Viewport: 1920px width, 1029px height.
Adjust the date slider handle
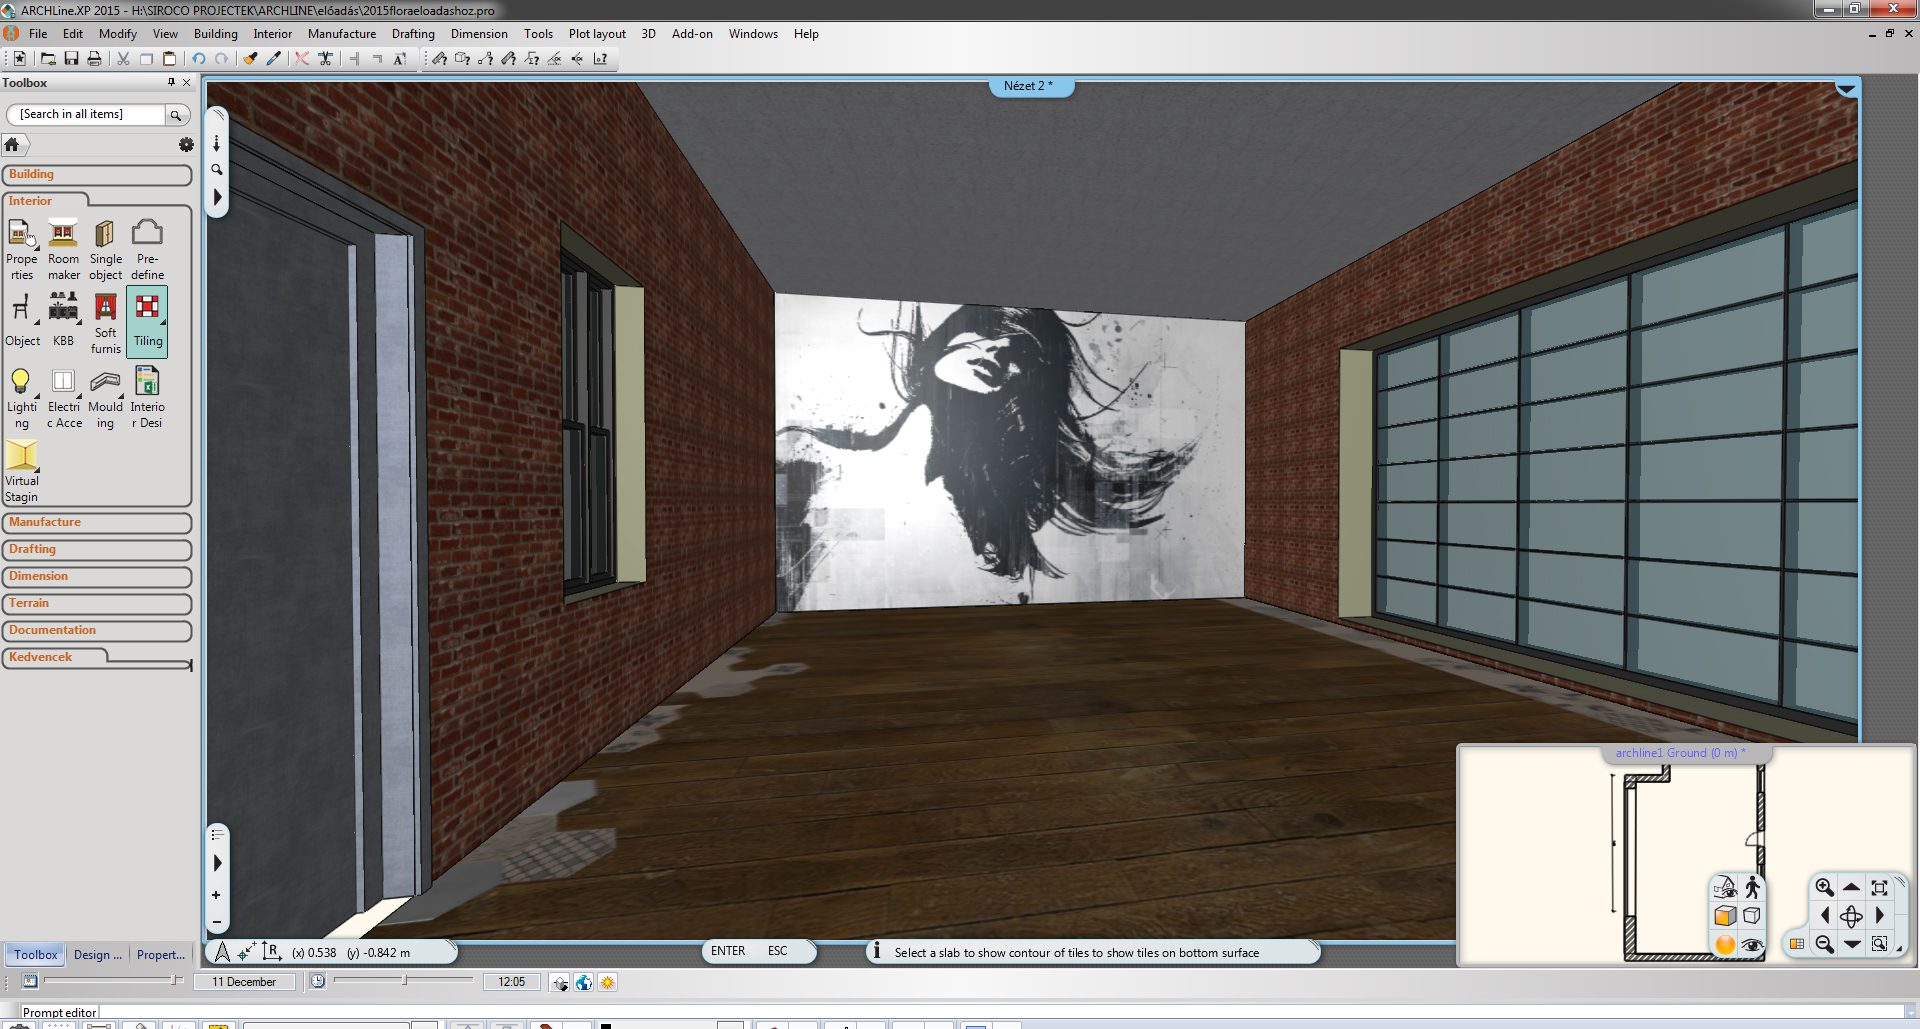coord(174,981)
